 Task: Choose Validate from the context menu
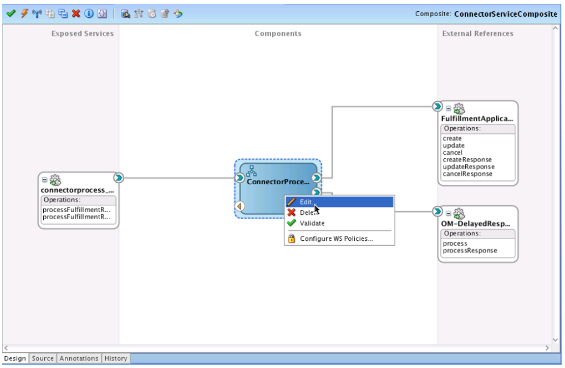pyautogui.click(x=339, y=223)
